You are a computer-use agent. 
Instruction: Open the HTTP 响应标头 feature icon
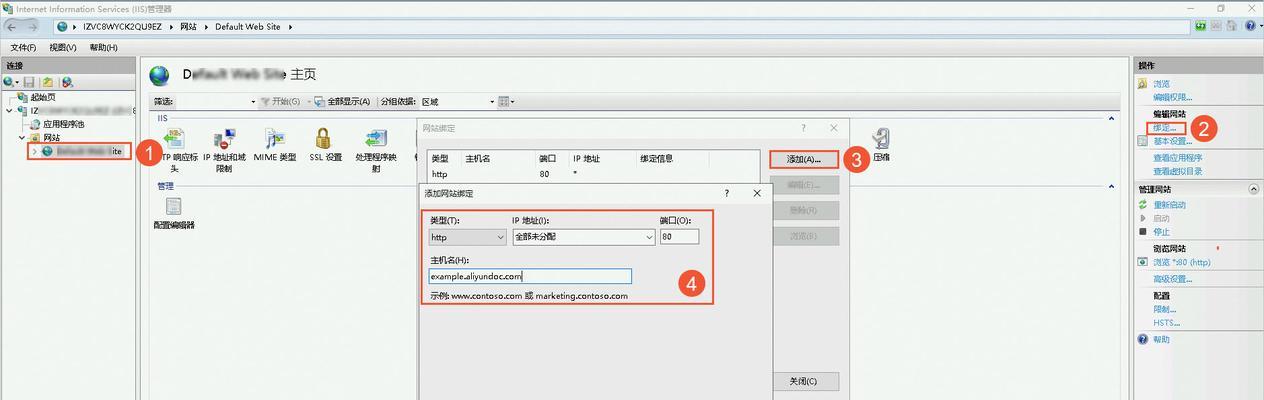[176, 140]
